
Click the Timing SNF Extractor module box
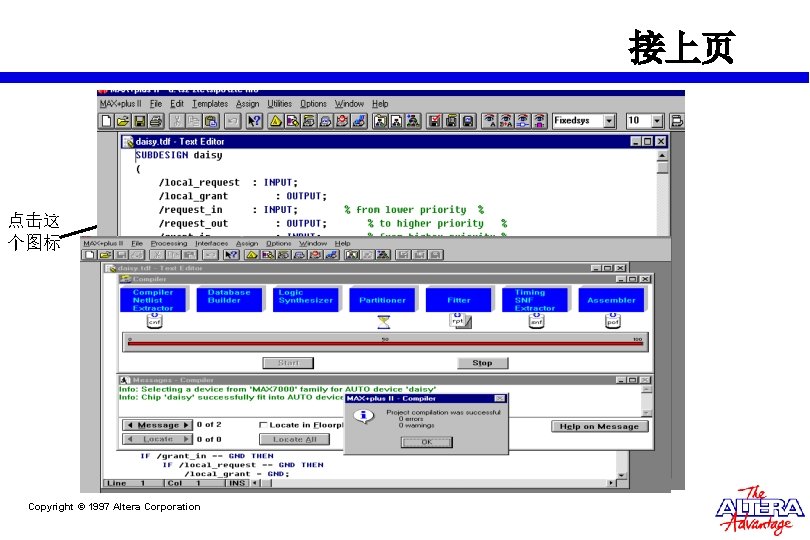click(535, 300)
